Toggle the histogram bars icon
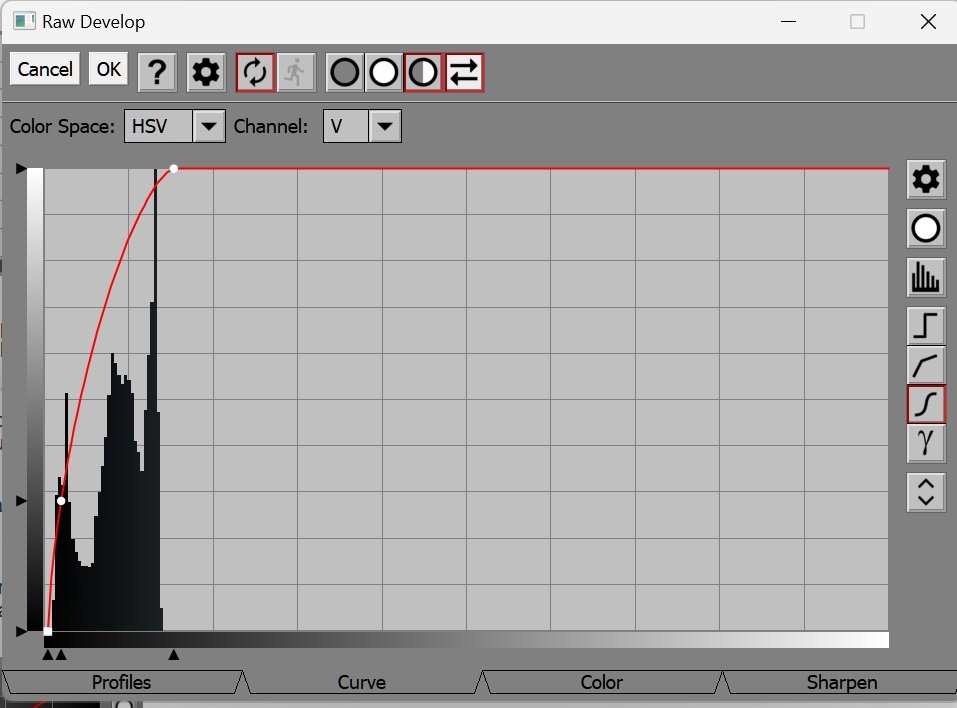 point(926,278)
